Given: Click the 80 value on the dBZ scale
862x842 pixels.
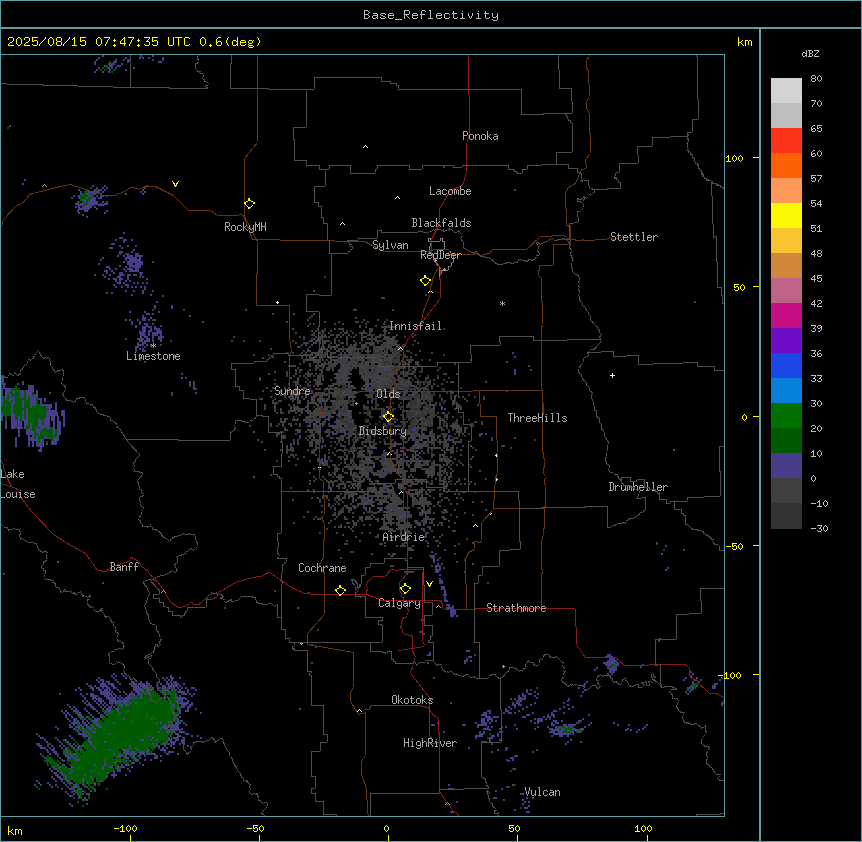Looking at the screenshot, I should click(x=816, y=79).
